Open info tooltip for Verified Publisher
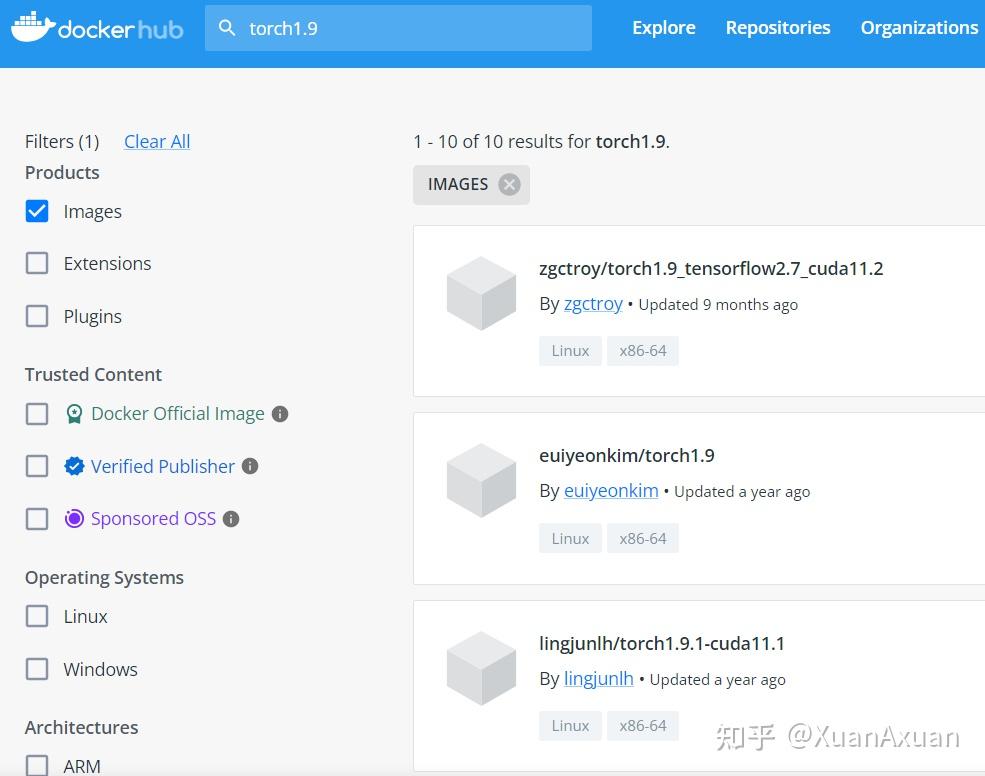985x776 pixels. tap(250, 466)
